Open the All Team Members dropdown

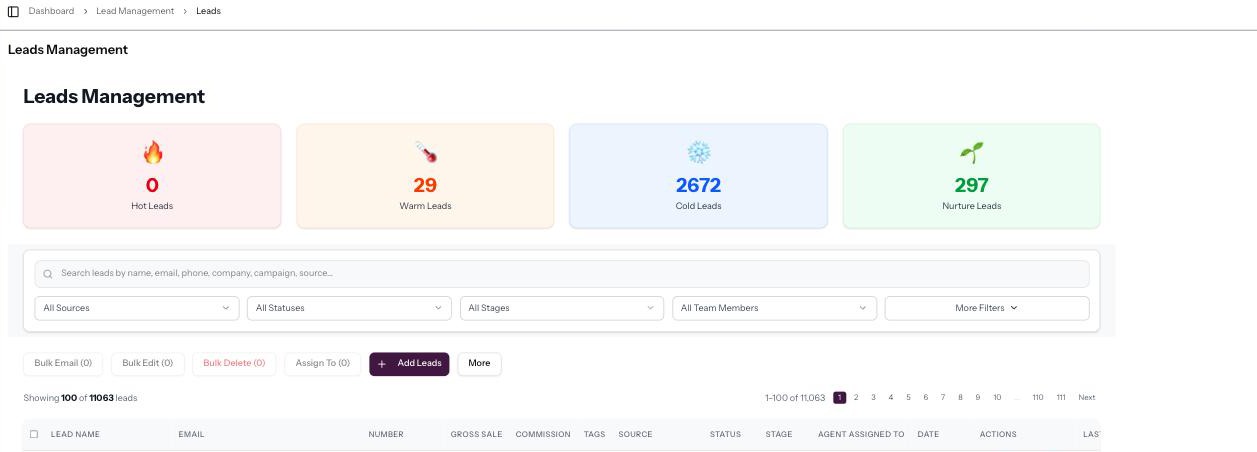click(x=774, y=308)
